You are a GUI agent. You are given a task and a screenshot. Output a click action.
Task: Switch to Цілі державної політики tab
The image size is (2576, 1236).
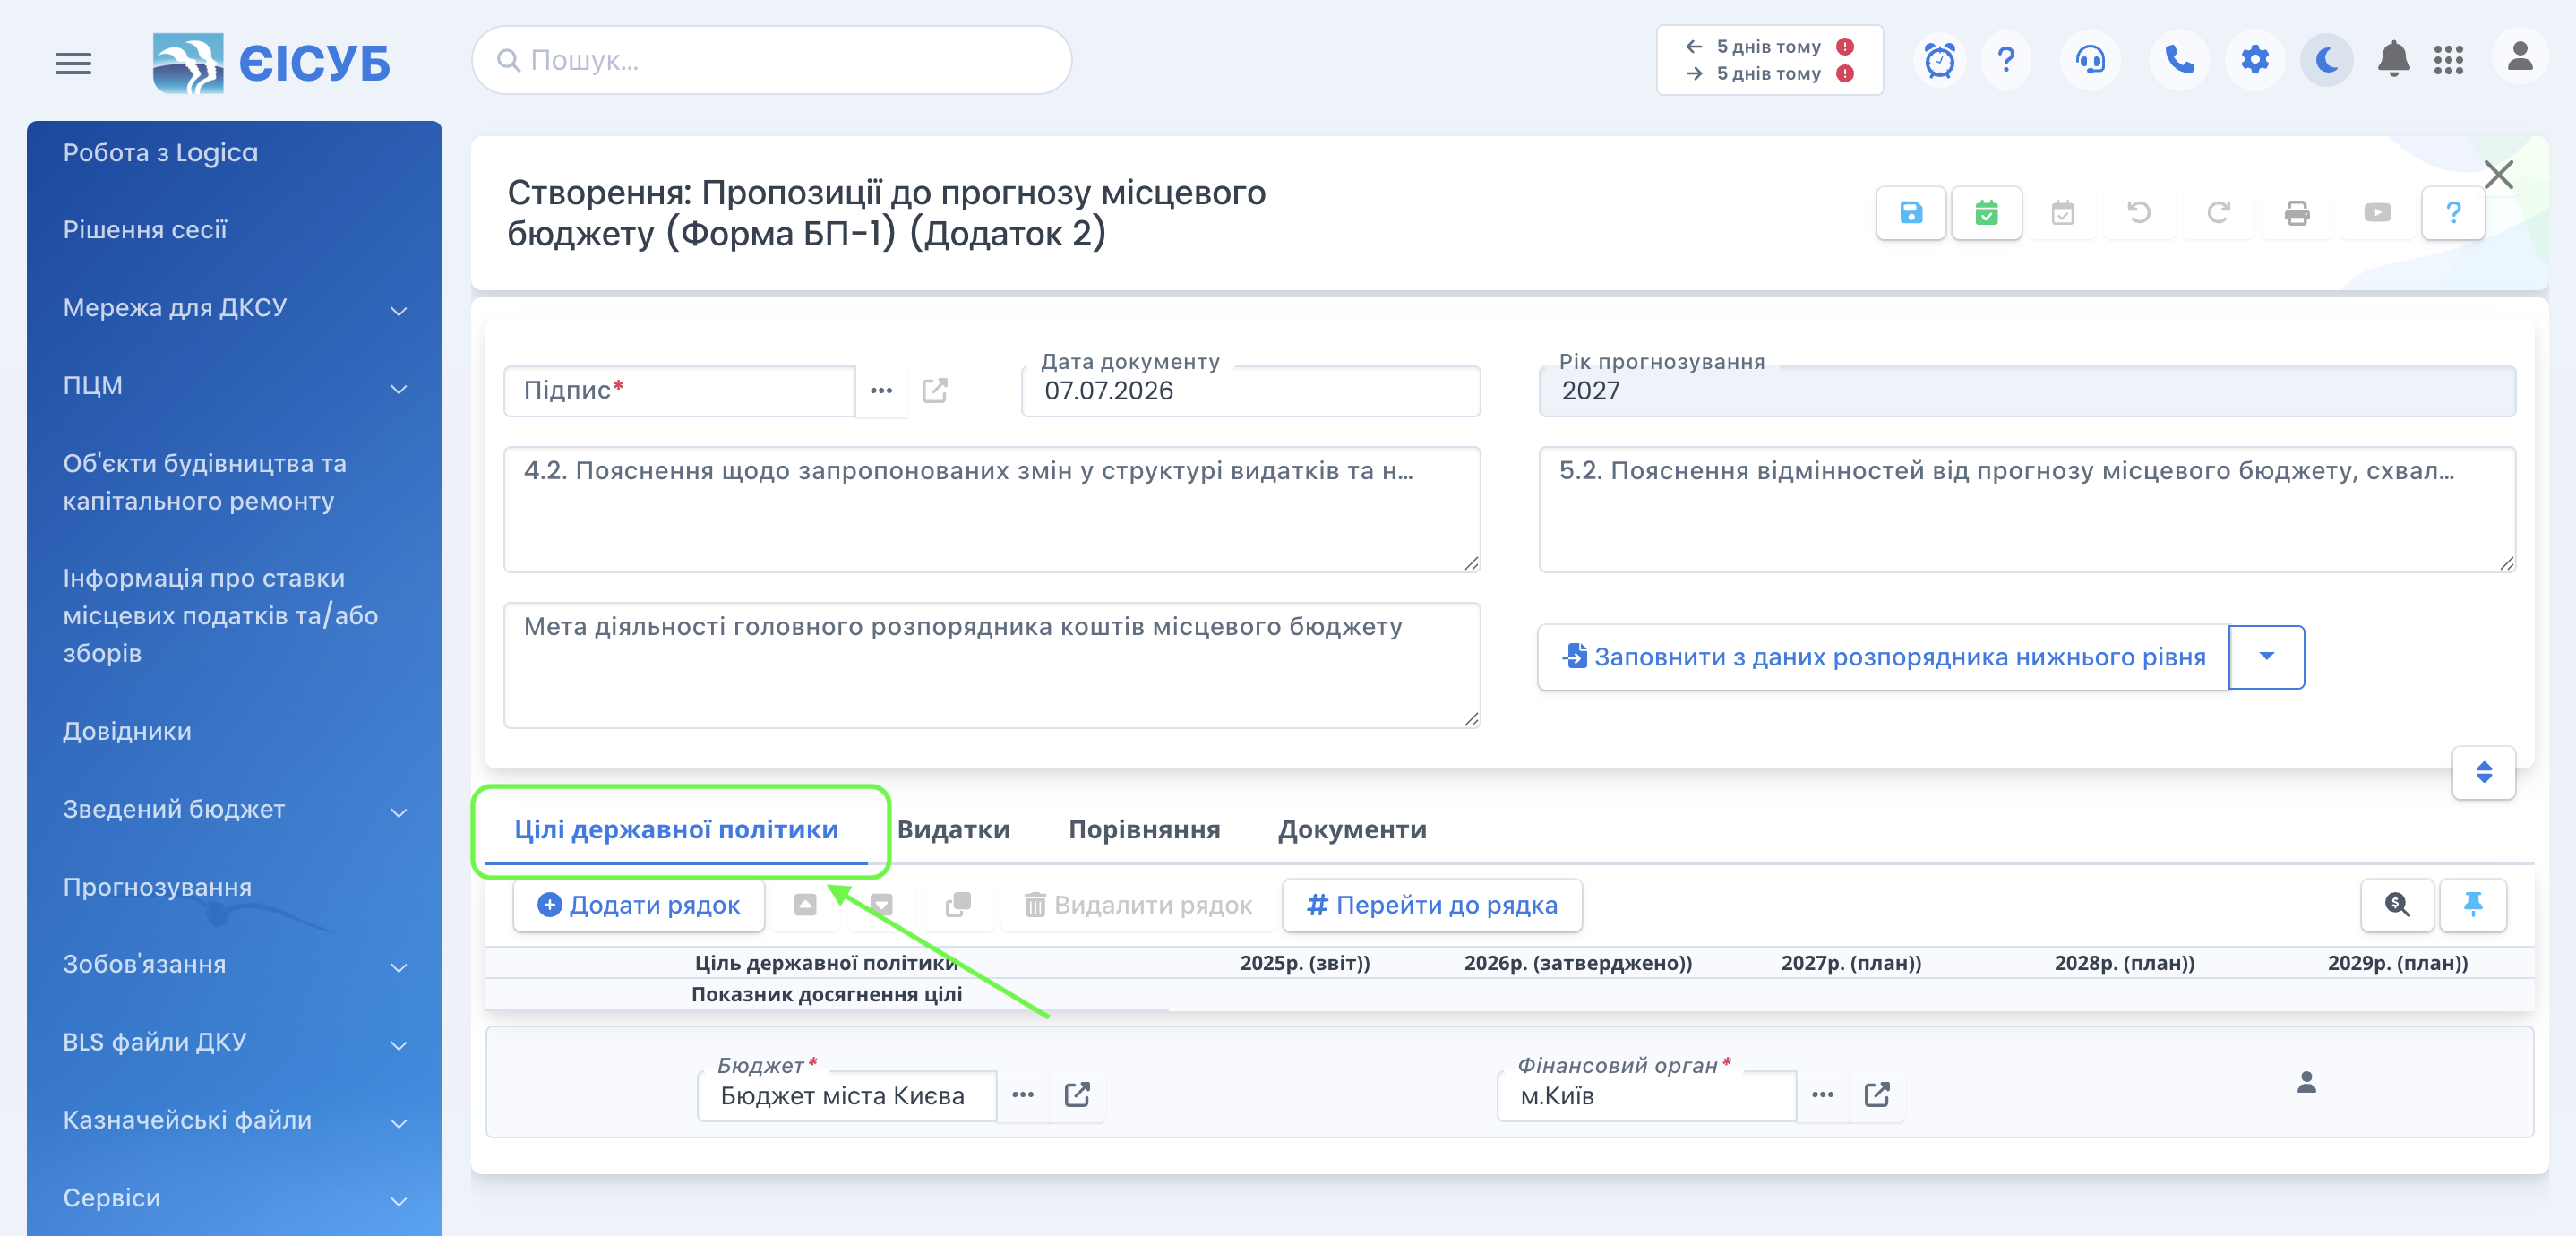[x=676, y=830]
